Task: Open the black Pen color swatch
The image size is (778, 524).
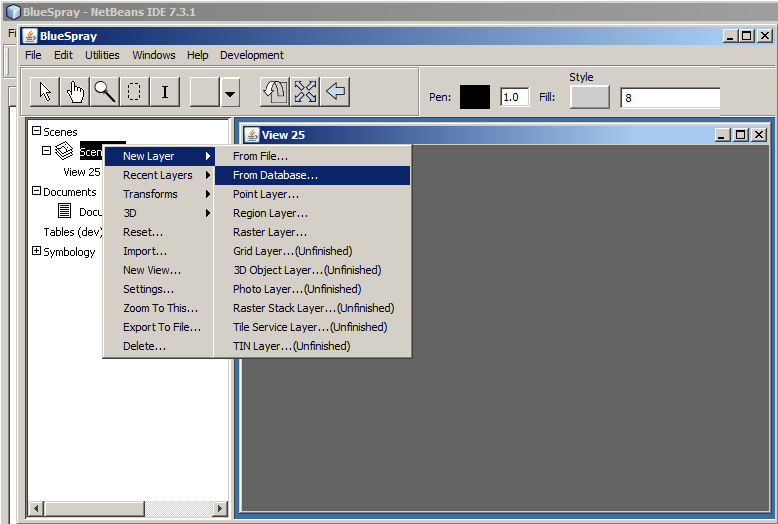Action: 474,97
